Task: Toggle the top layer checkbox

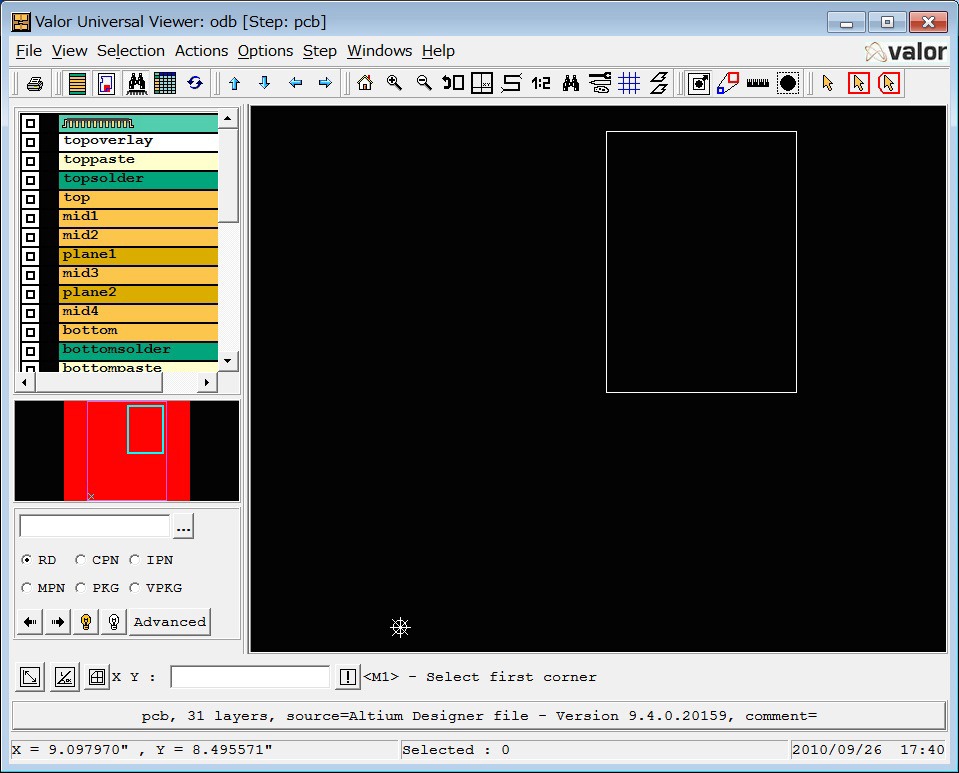Action: coord(30,199)
